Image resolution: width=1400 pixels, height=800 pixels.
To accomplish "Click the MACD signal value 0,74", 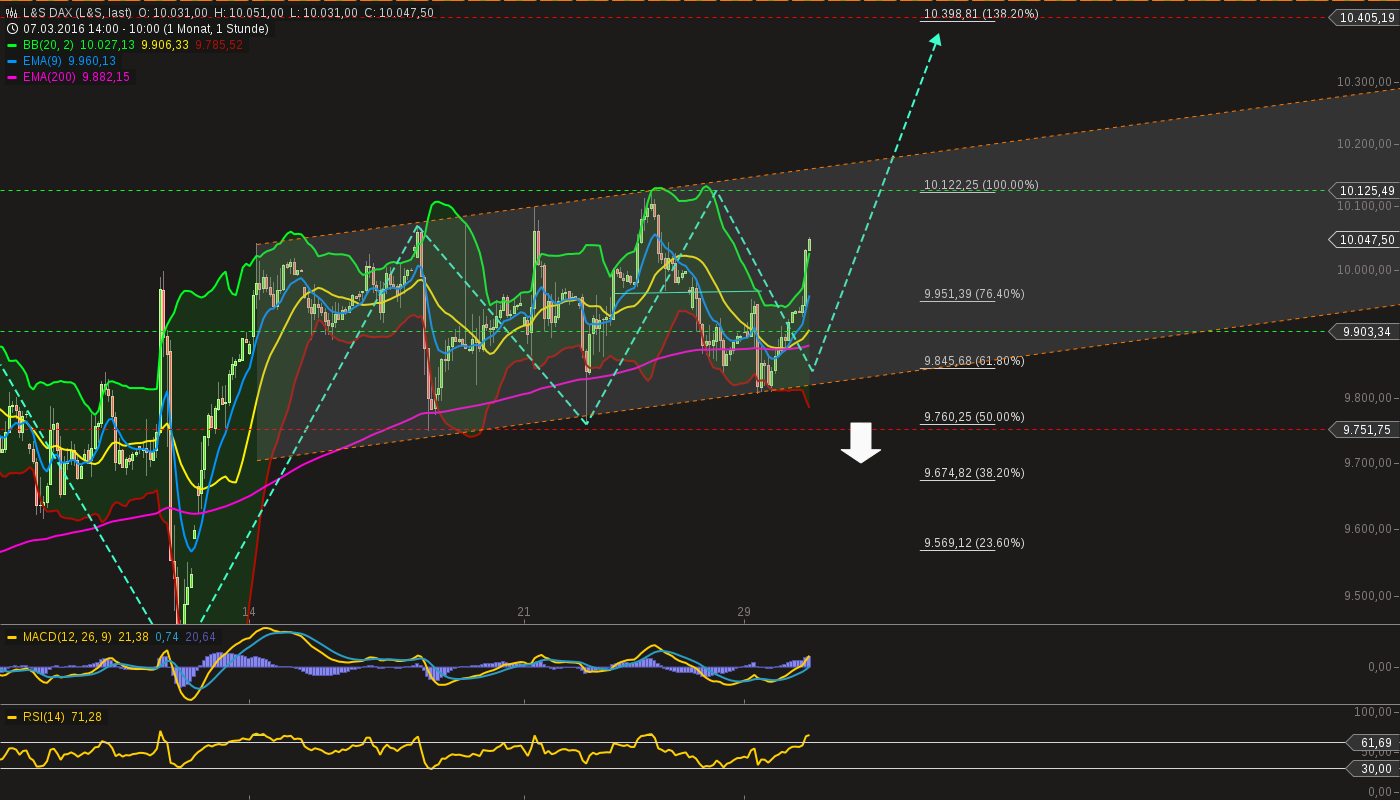I will (x=167, y=637).
